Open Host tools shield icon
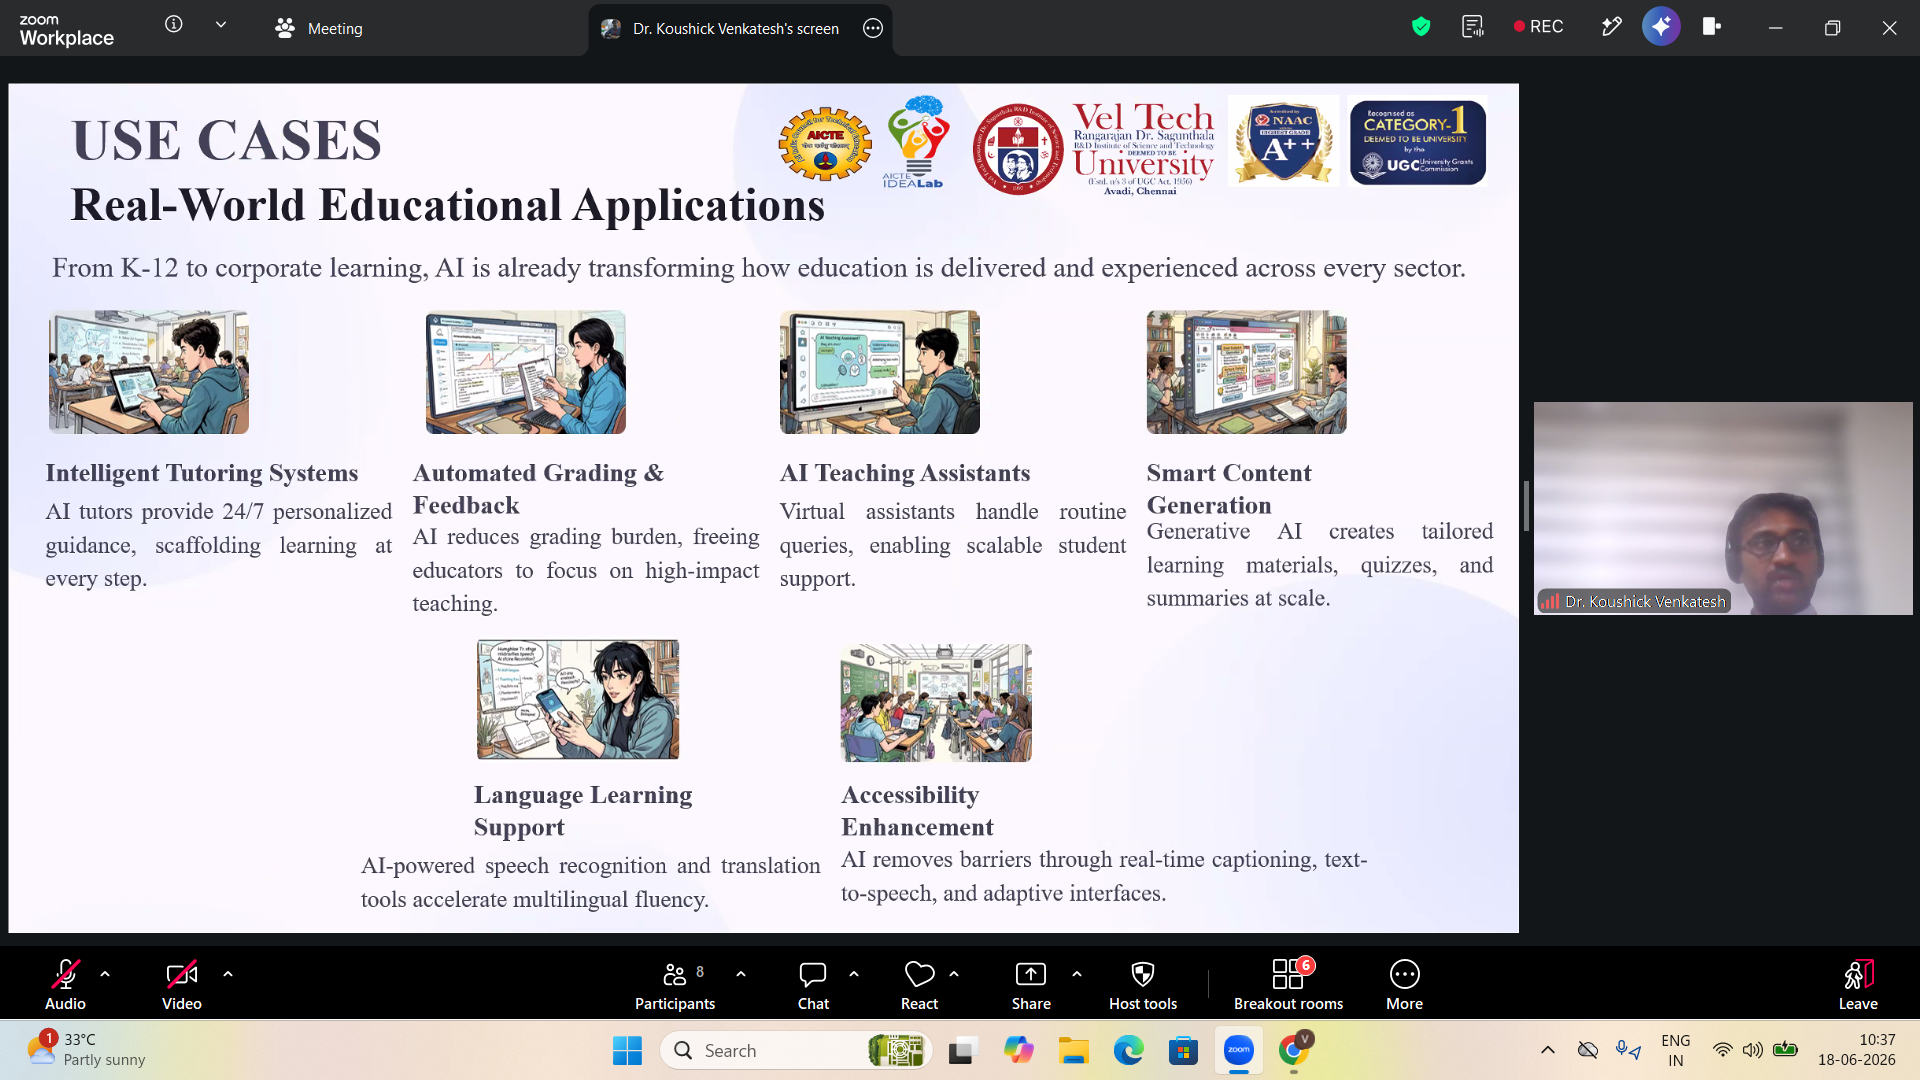The width and height of the screenshot is (1920, 1080). pos(1143,985)
